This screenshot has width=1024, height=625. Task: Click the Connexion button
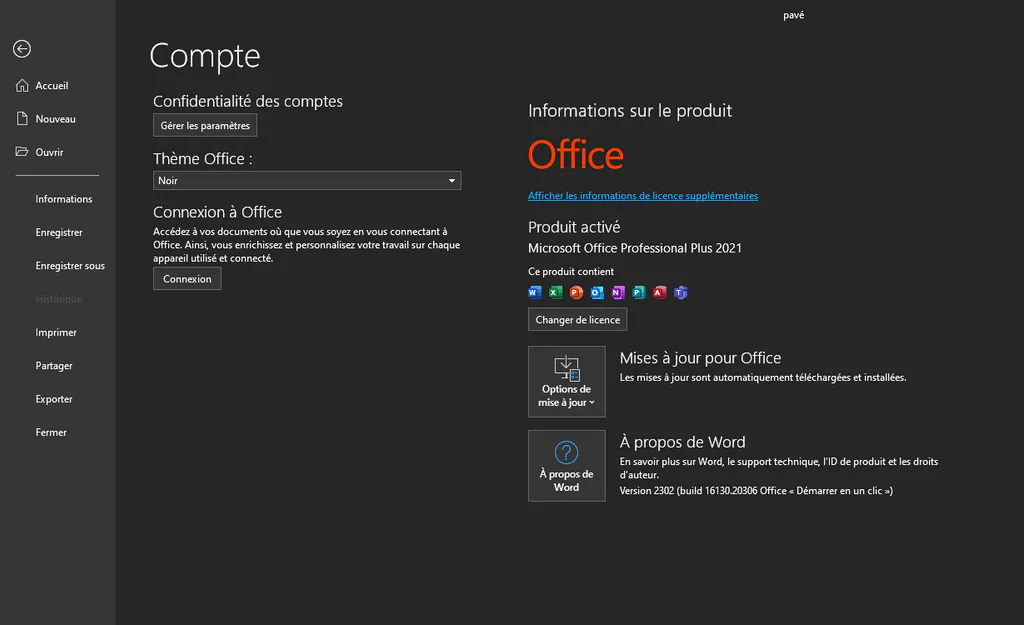(x=187, y=279)
